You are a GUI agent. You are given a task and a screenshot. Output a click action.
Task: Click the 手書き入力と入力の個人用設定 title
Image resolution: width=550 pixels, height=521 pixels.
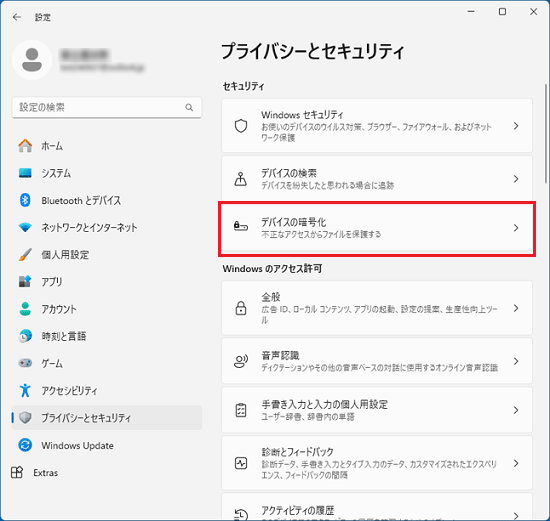point(324,405)
